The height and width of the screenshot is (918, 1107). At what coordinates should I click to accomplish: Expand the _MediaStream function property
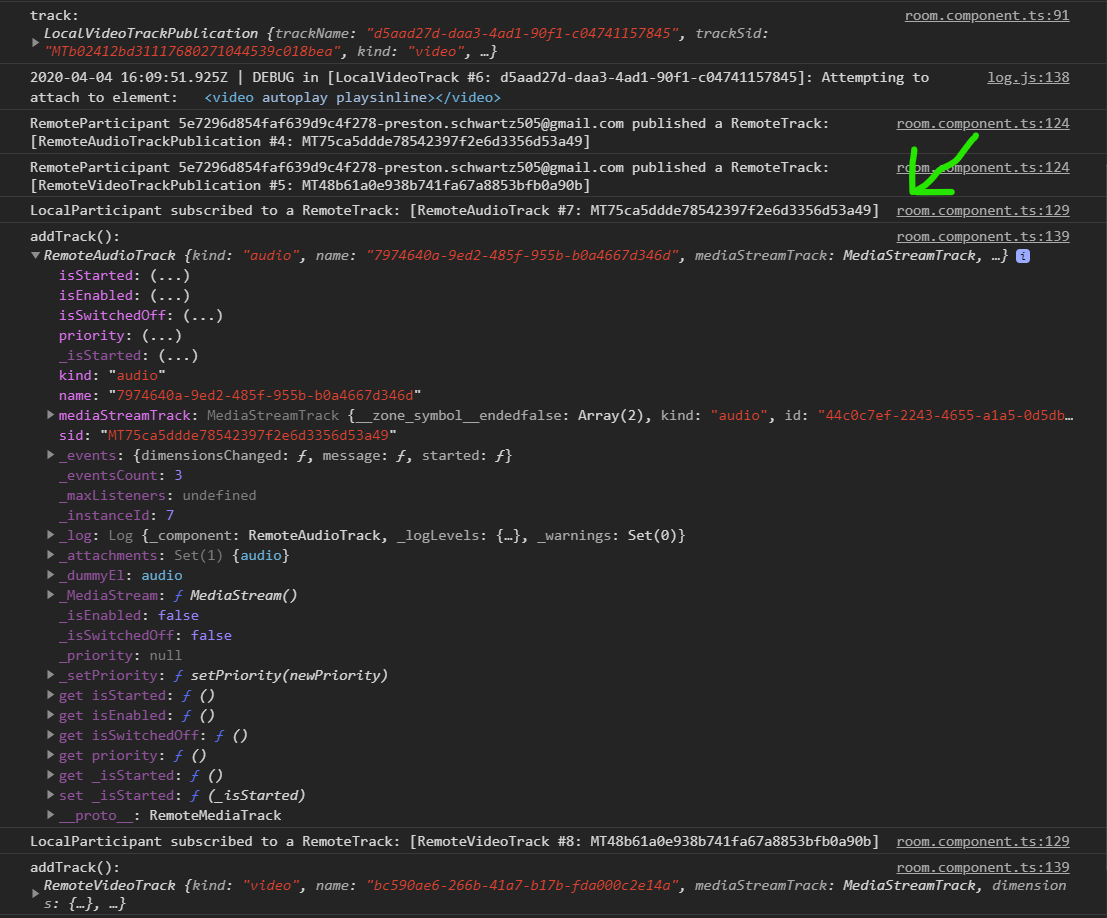[x=50, y=595]
